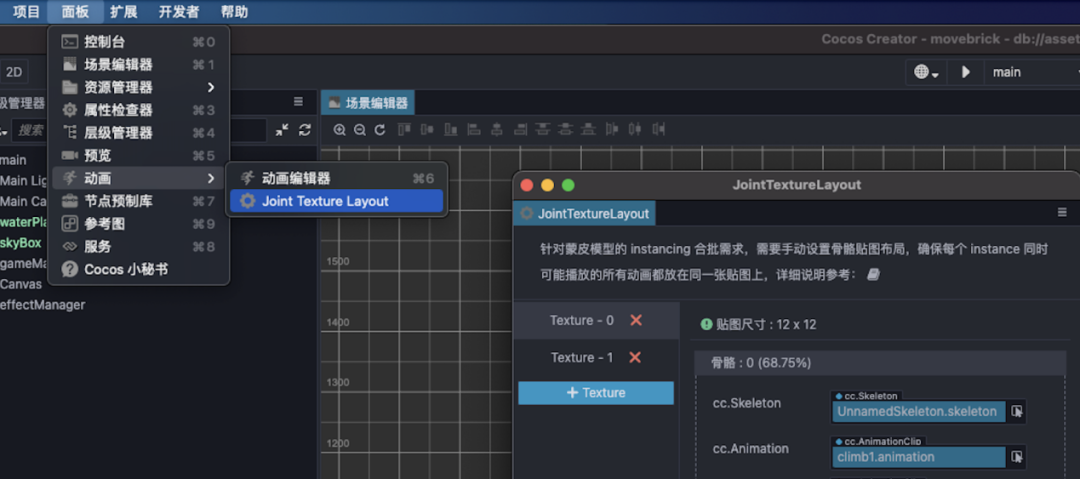Locate climb1.animation asset icon
Screen dimensions: 1080x479
1017,457
